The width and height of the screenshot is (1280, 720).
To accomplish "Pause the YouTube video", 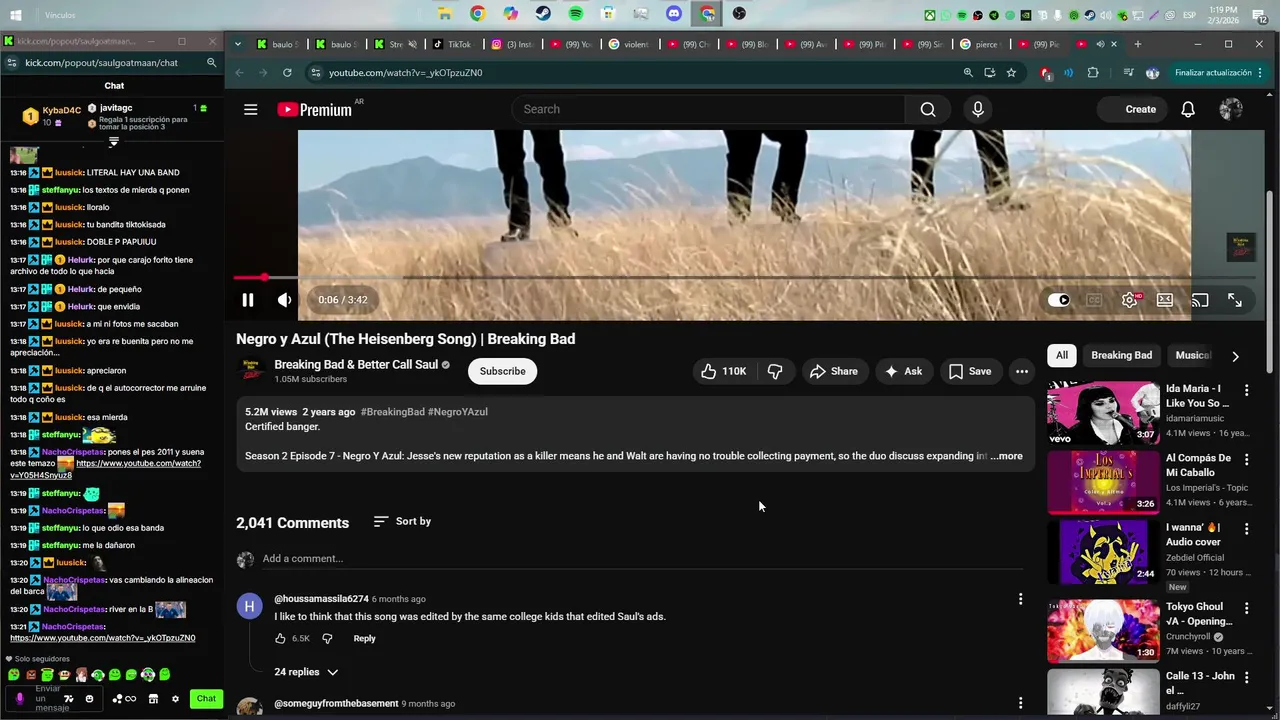I will 248,300.
